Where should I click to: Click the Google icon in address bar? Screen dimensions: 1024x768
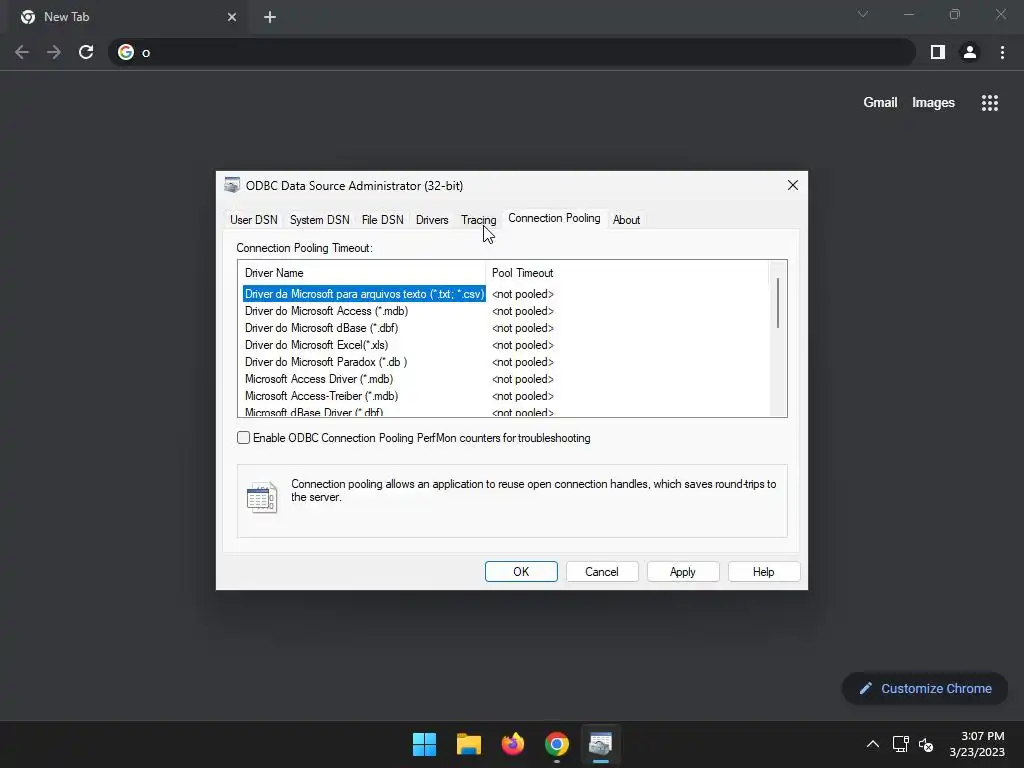coord(125,52)
